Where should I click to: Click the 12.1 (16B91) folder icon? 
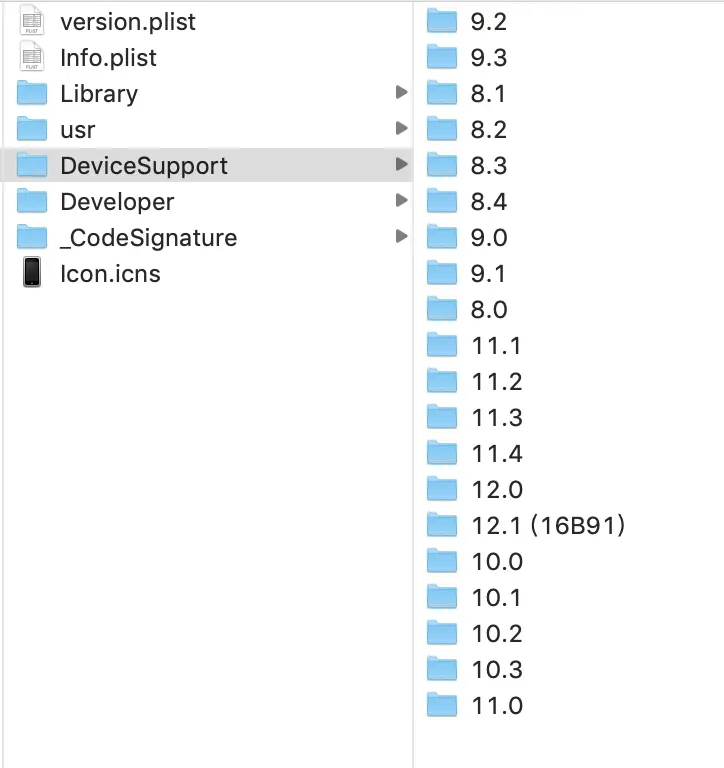click(x=441, y=525)
